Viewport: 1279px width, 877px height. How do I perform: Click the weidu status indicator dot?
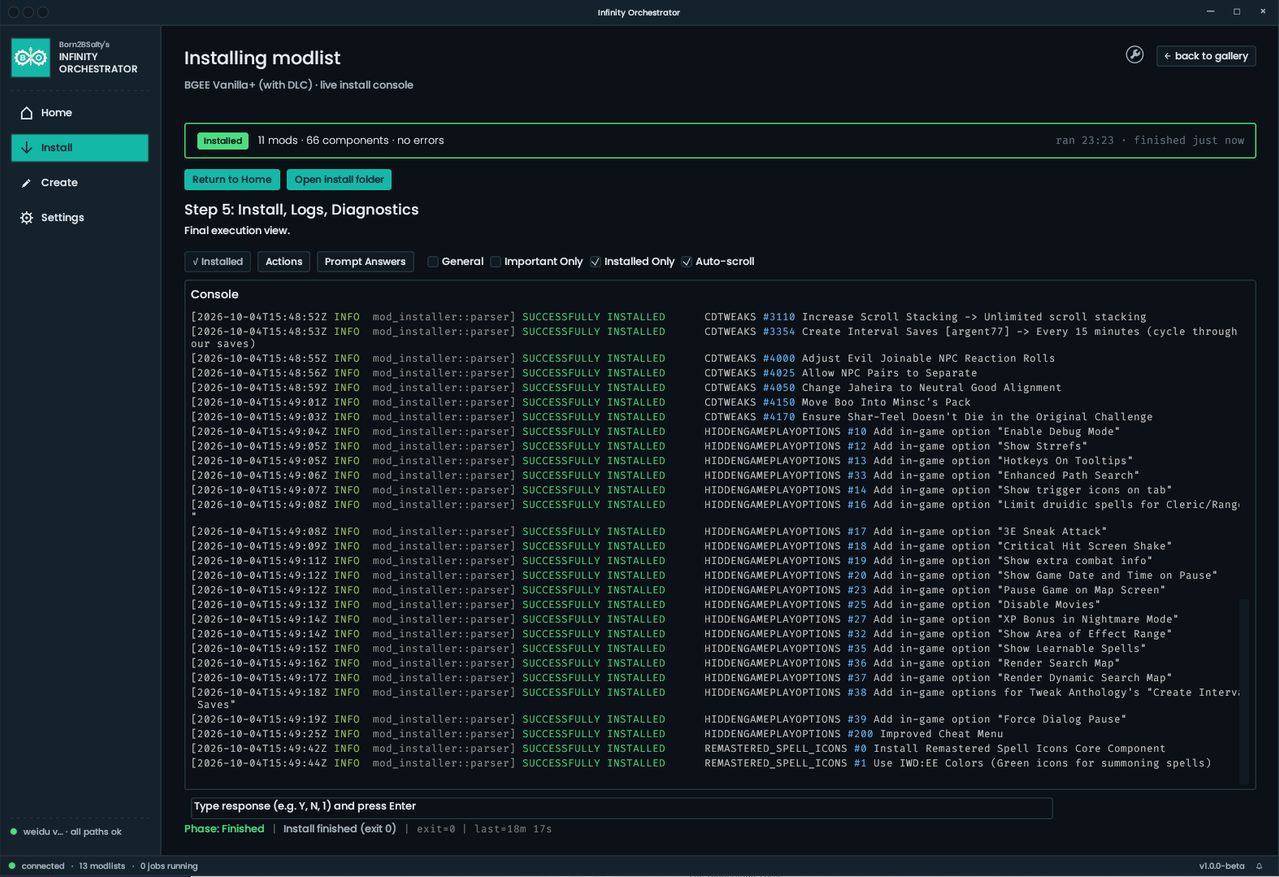tap(14, 832)
